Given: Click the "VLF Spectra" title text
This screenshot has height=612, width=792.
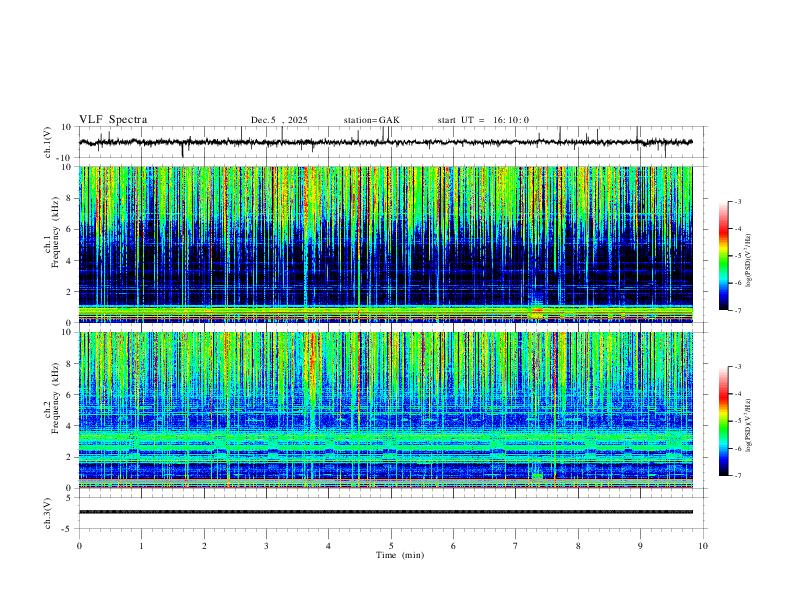Looking at the screenshot, I should [113, 120].
